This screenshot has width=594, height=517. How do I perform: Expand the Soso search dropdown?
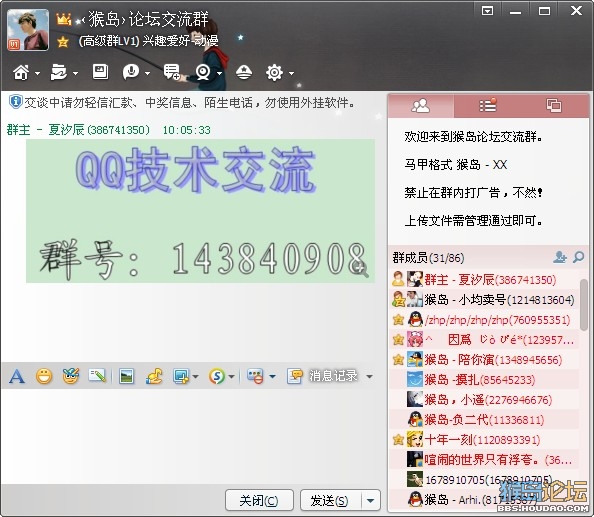pyautogui.click(x=231, y=376)
